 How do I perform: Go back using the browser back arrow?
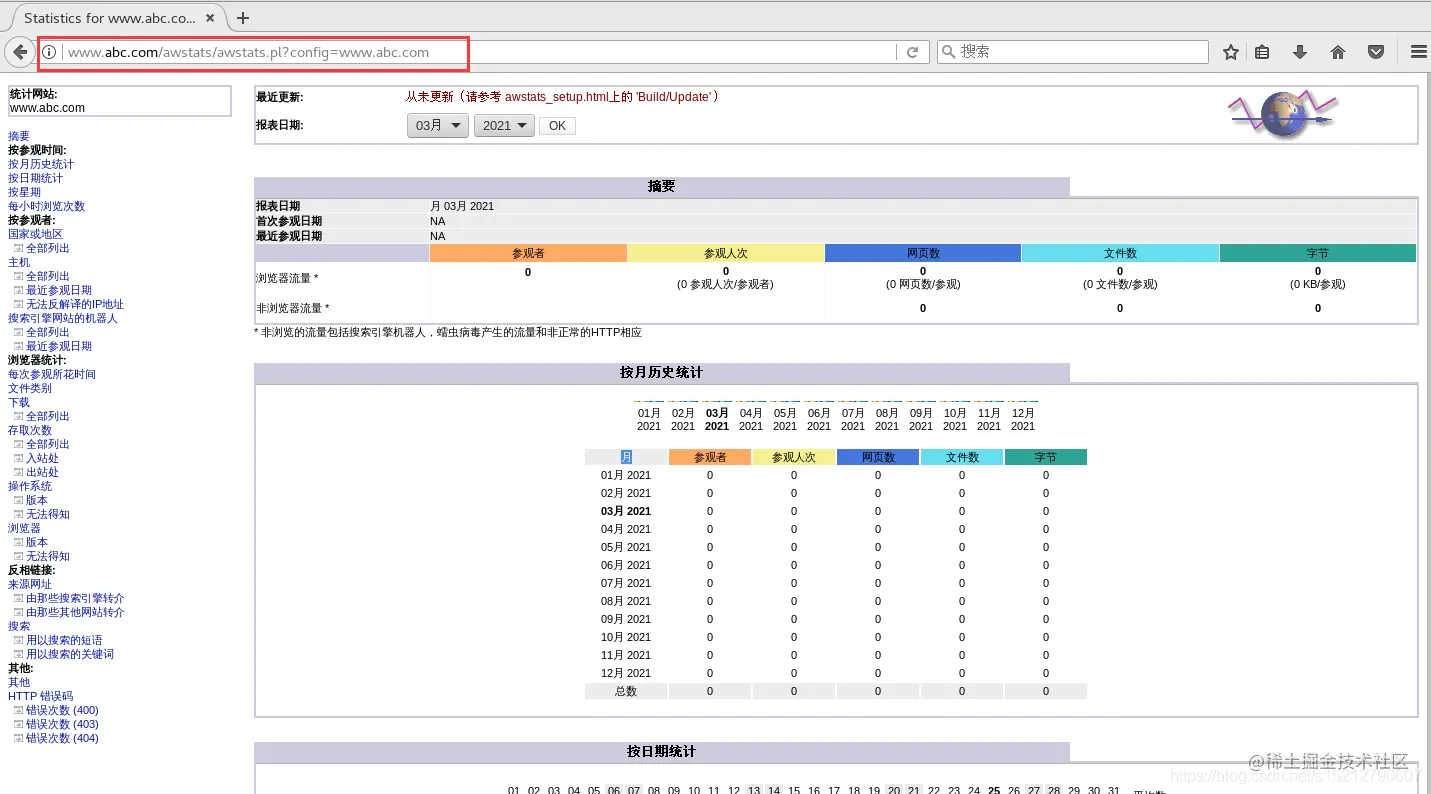click(x=20, y=52)
